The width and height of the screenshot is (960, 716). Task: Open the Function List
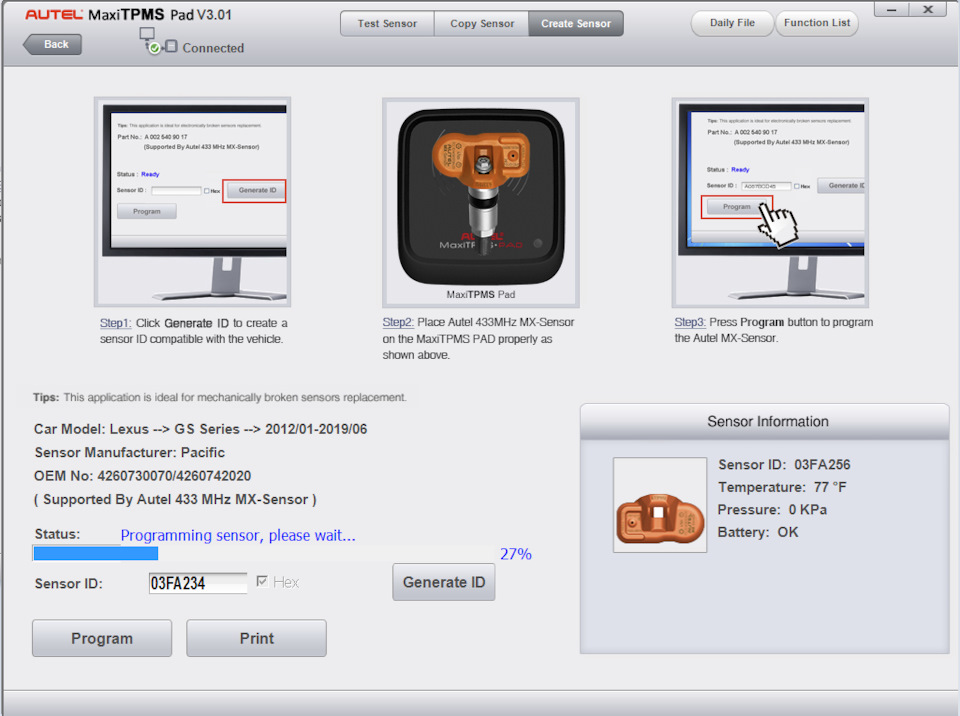point(817,23)
